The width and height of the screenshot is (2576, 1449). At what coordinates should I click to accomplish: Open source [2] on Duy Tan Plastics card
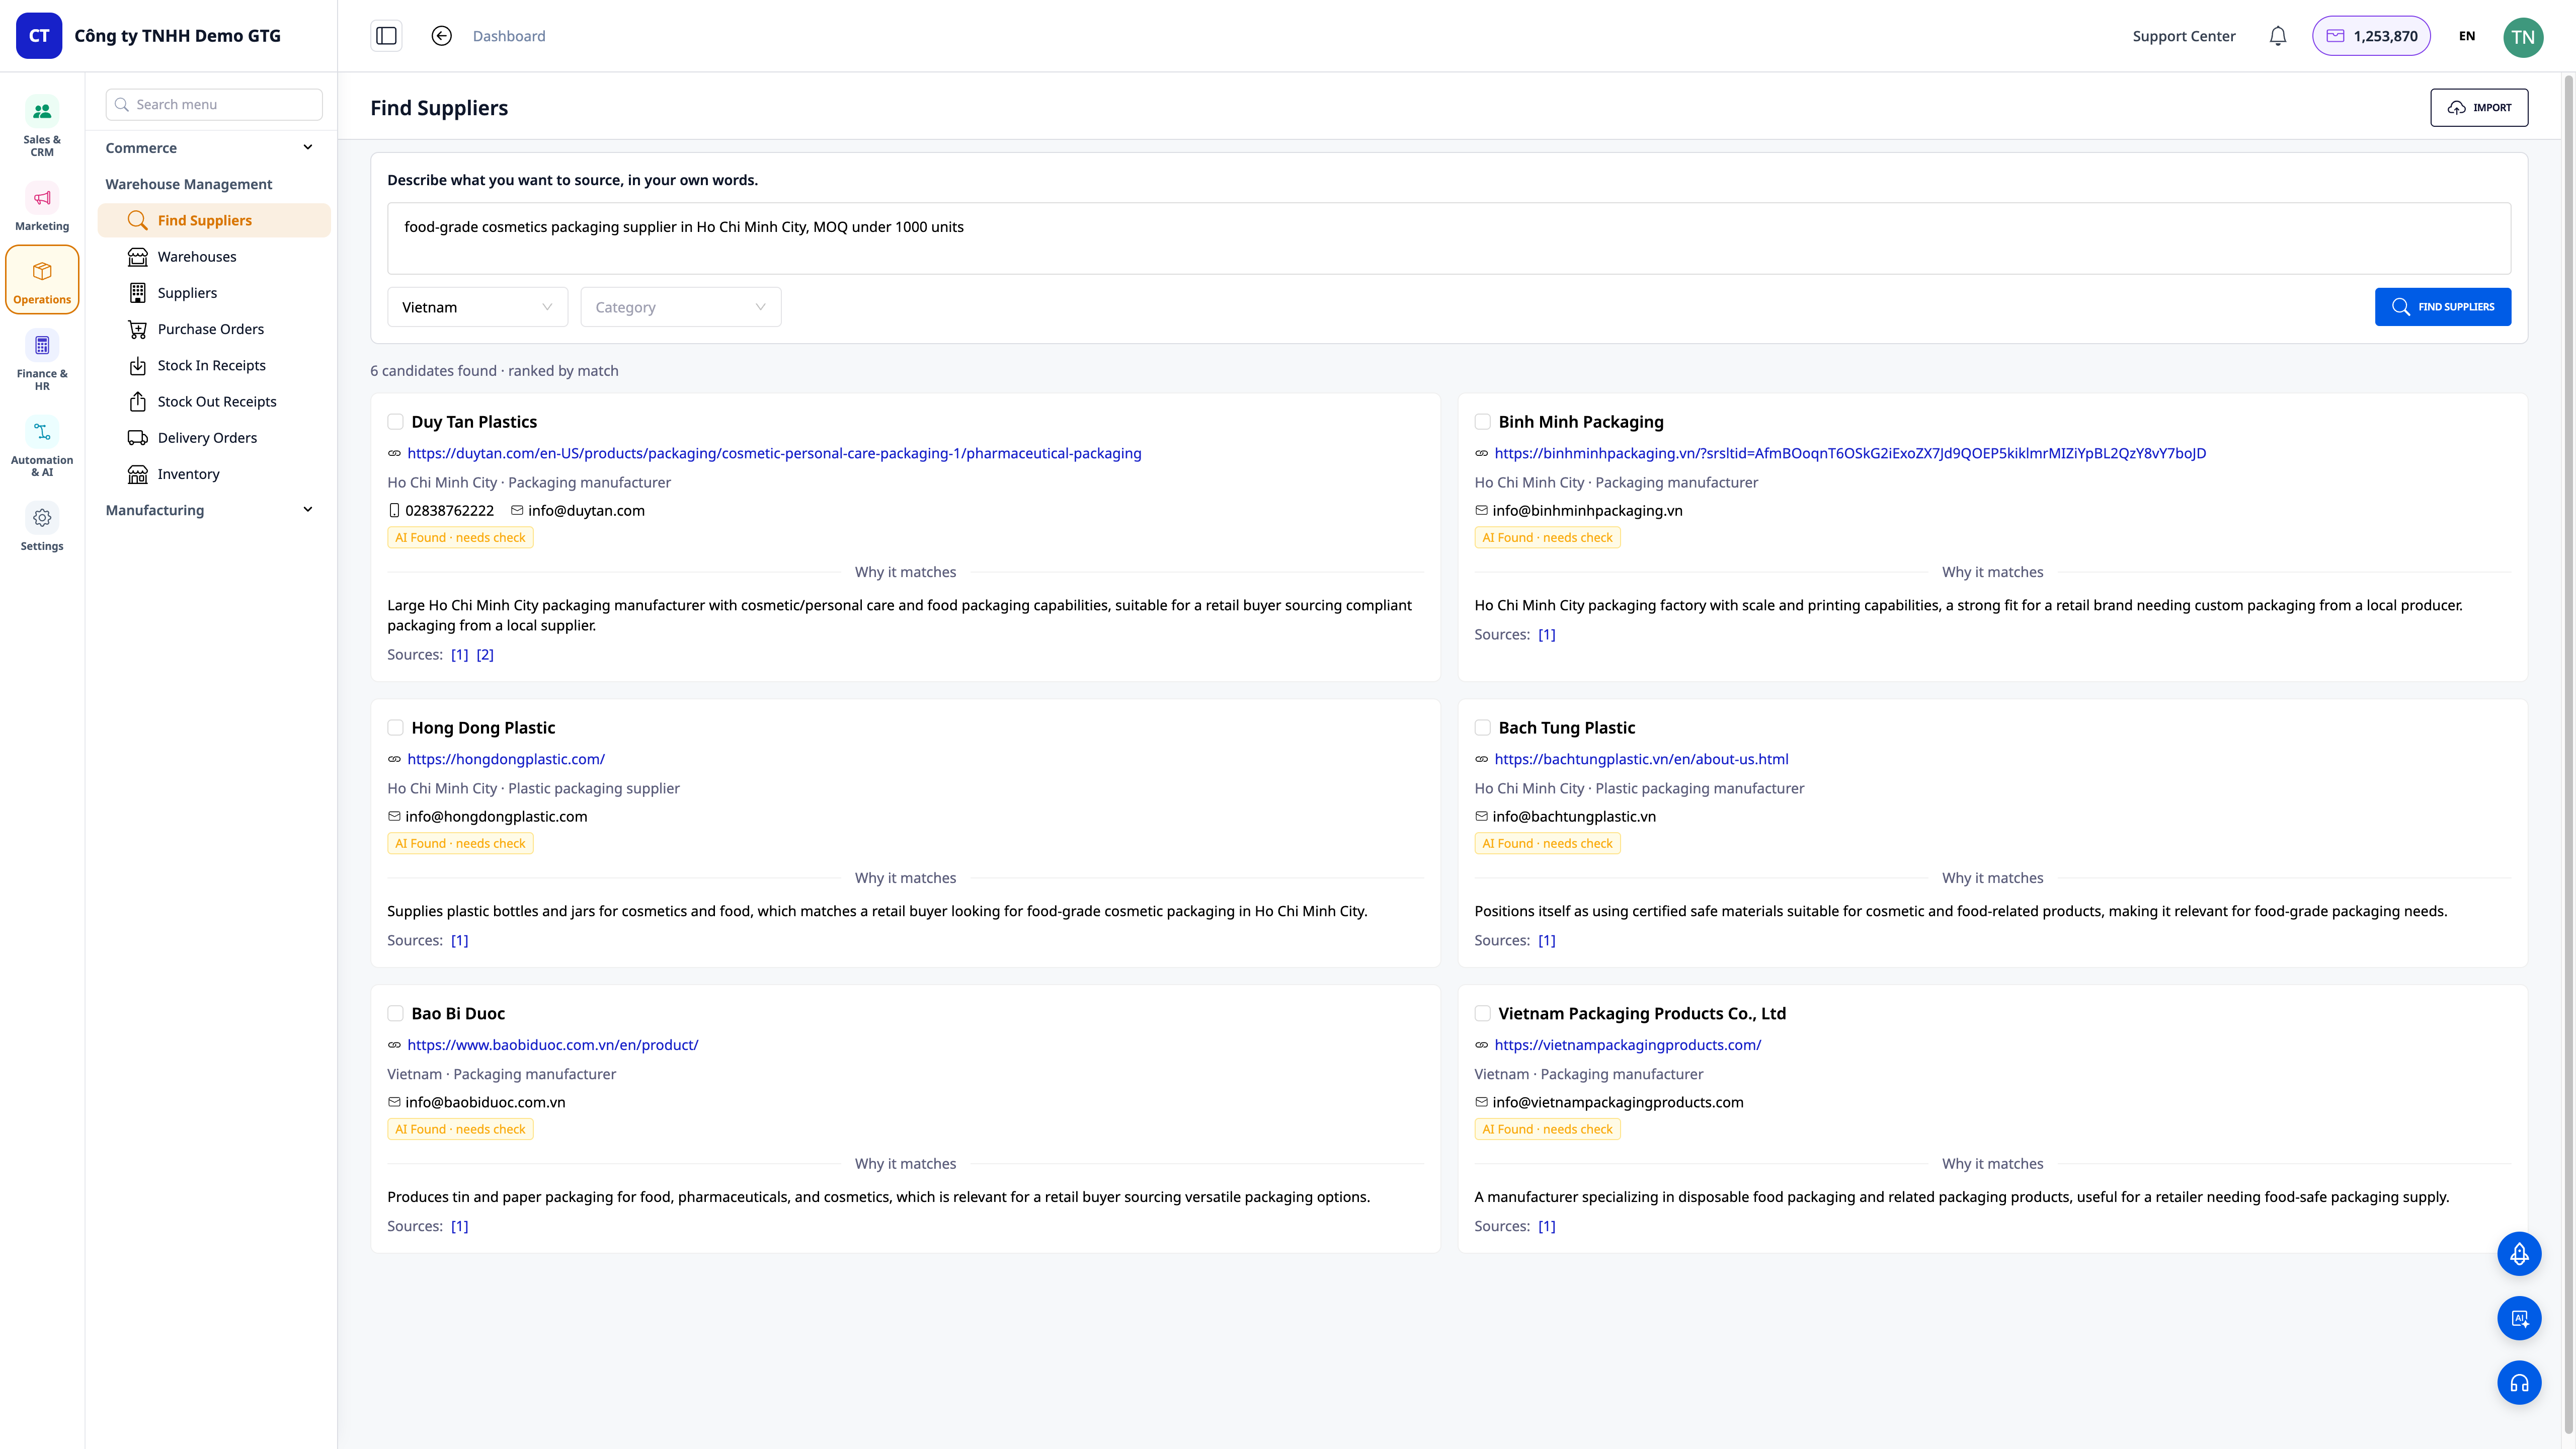tap(485, 655)
